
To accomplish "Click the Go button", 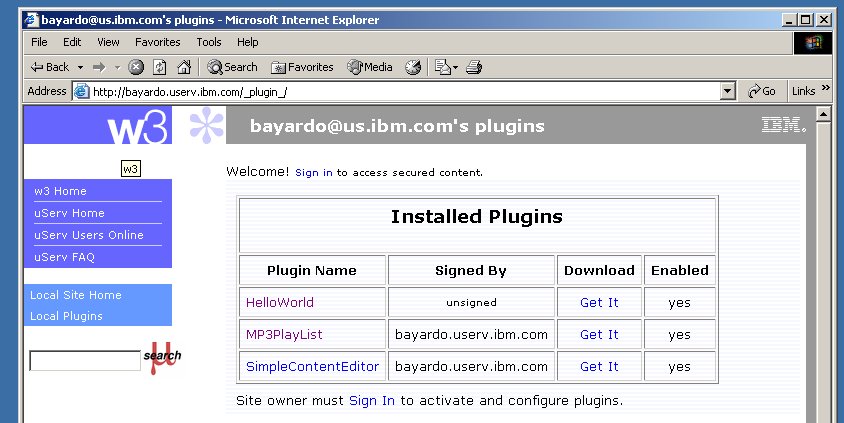I will tap(762, 91).
